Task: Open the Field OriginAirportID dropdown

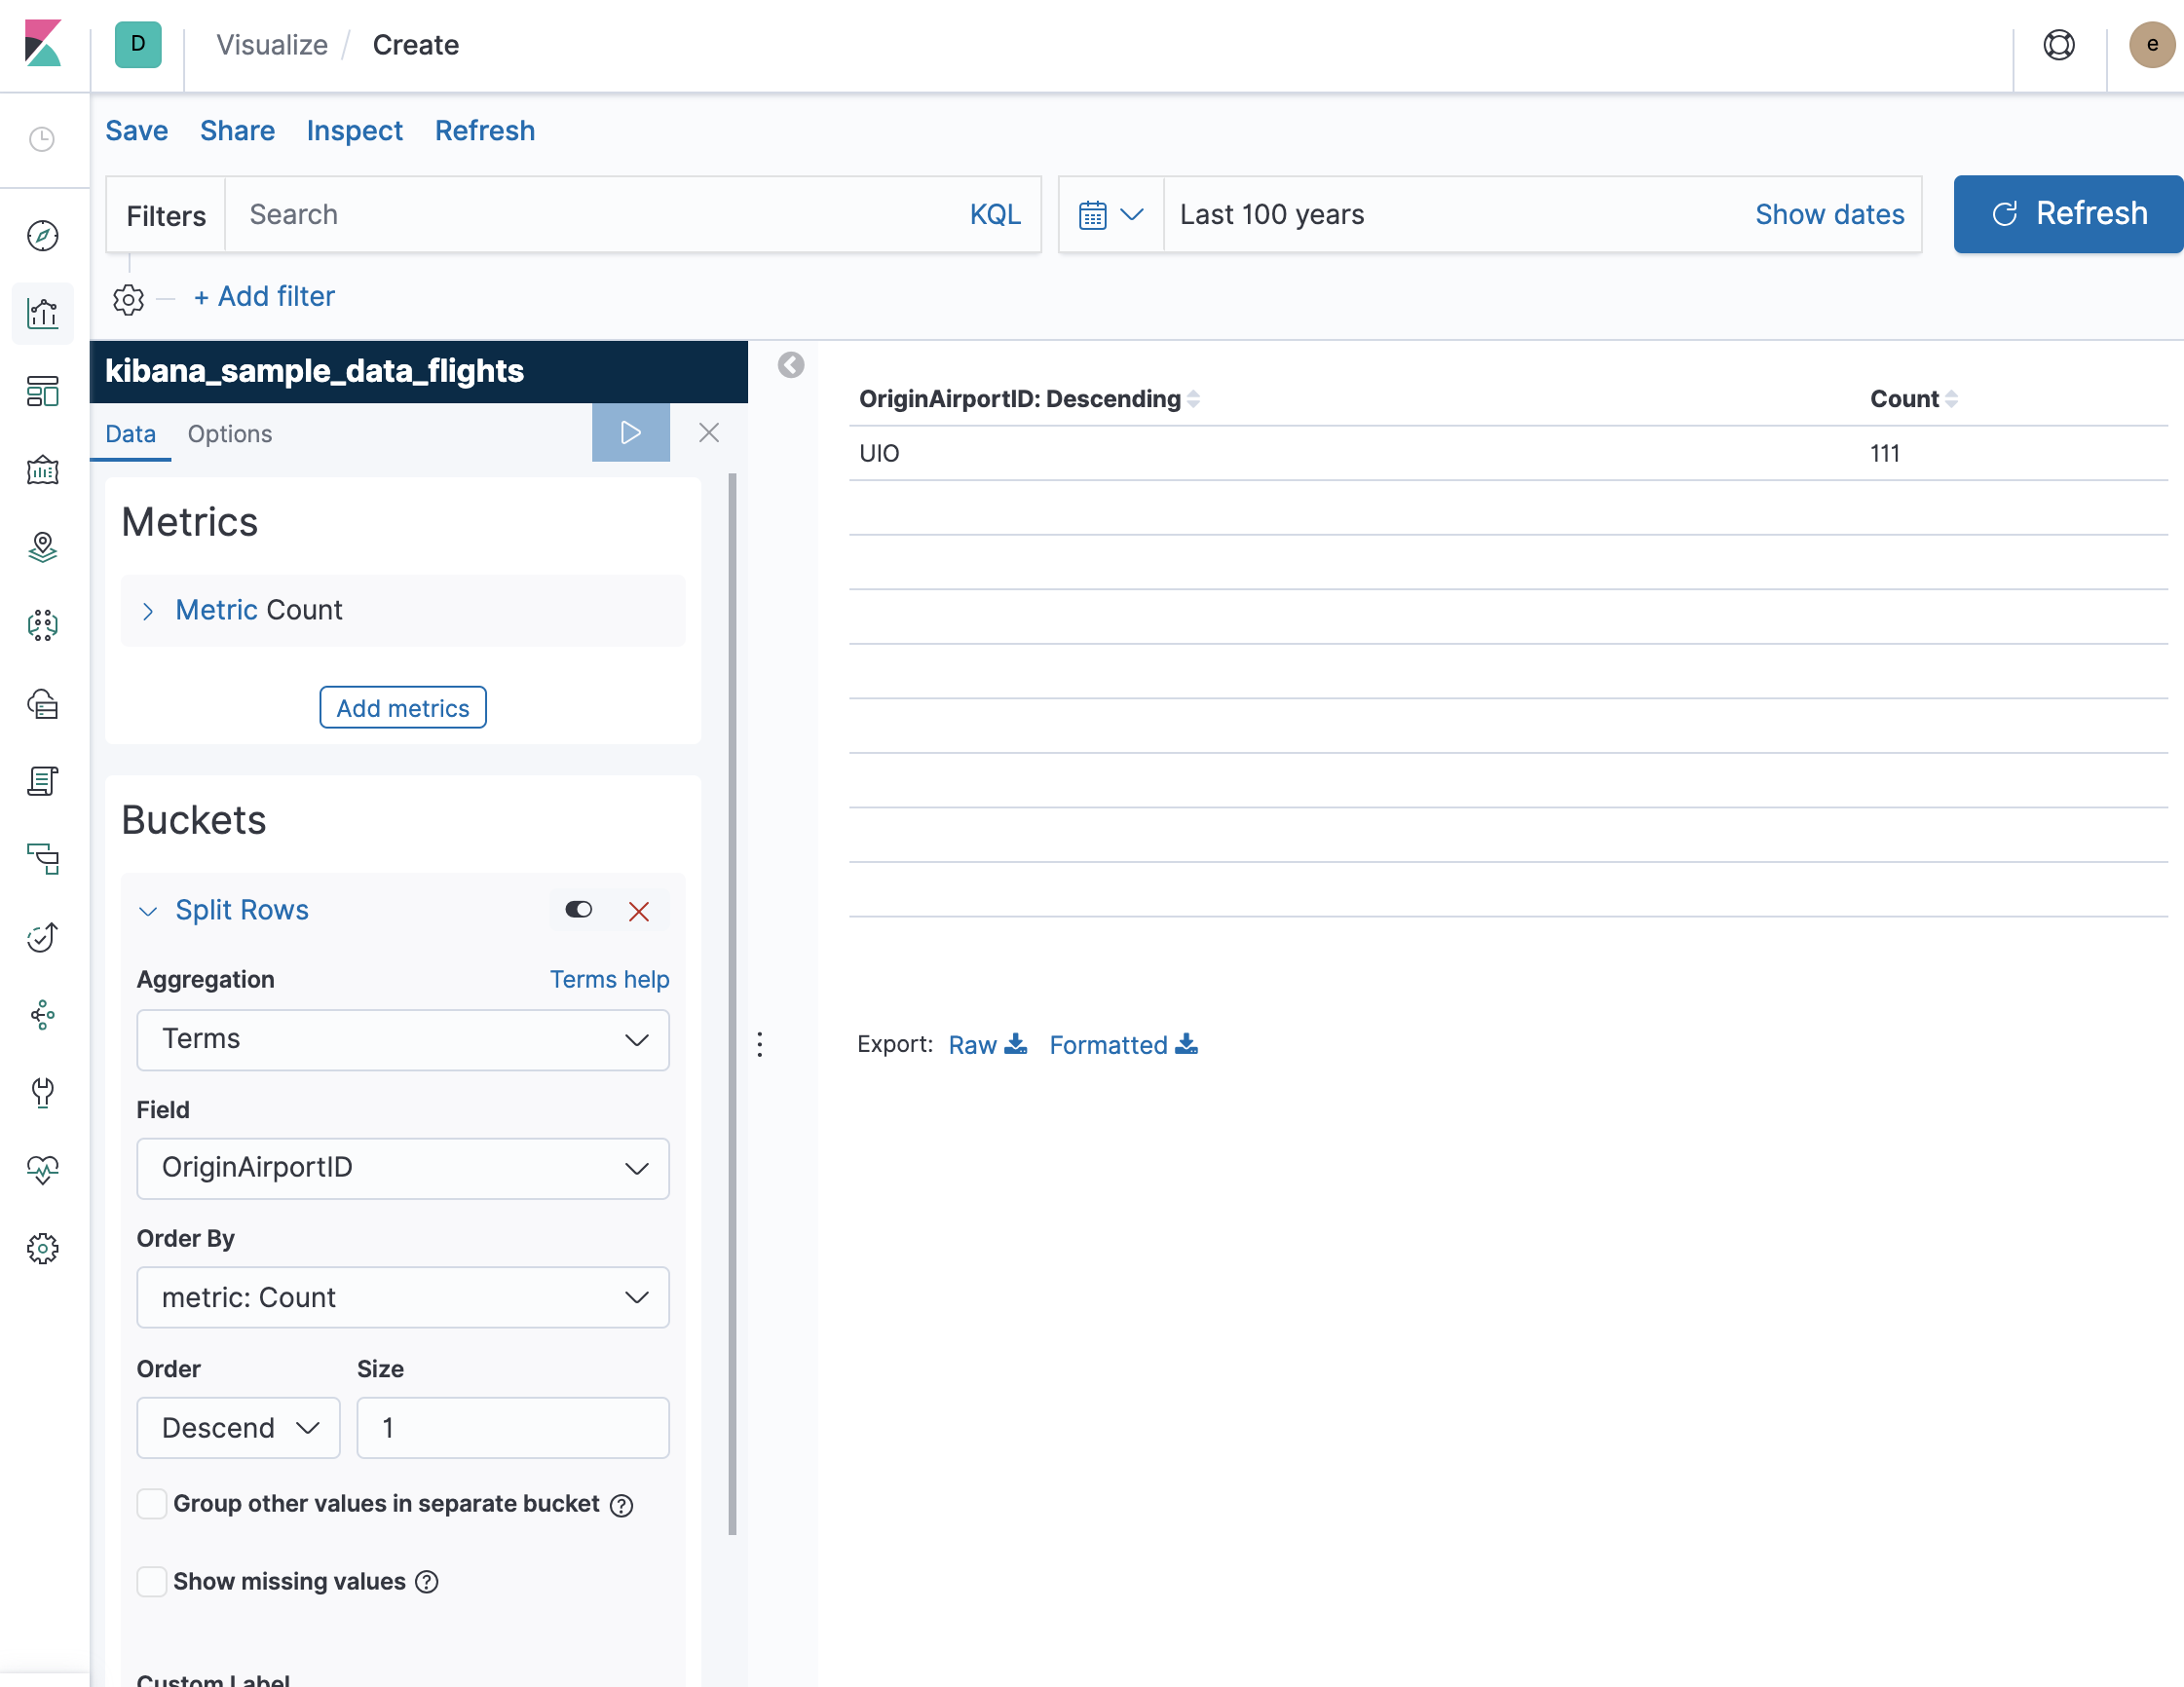Action: click(x=403, y=1168)
